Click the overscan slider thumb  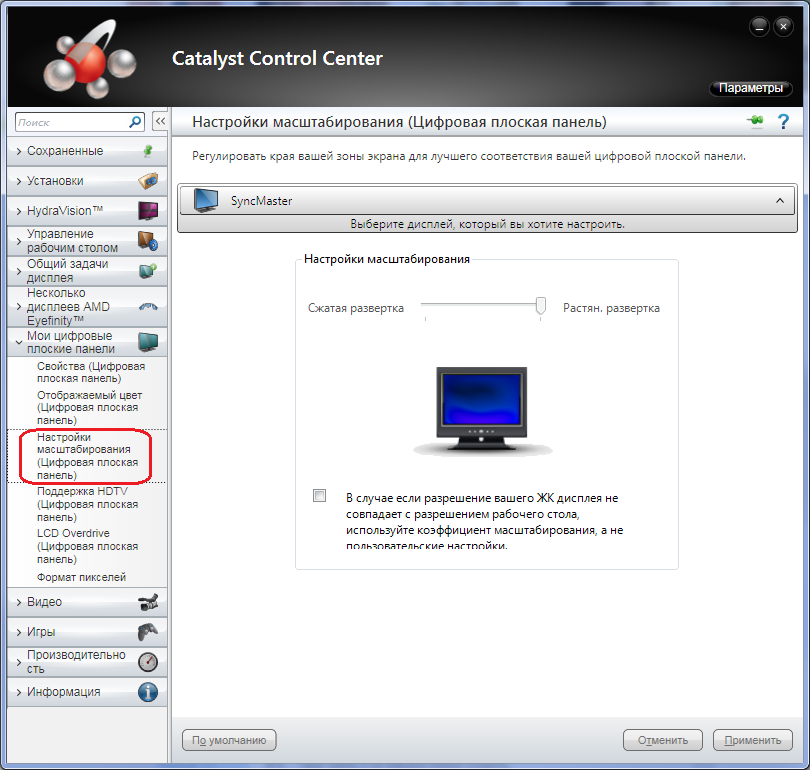point(540,305)
